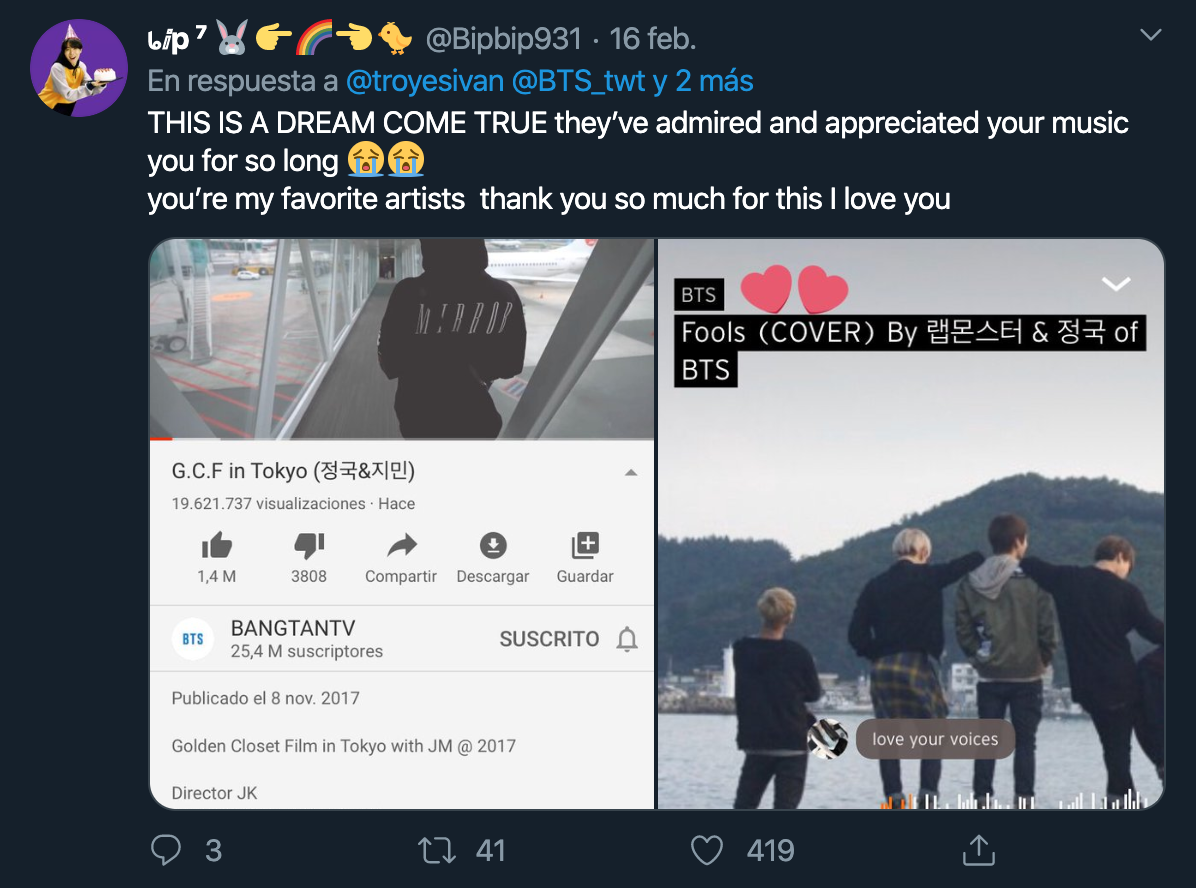Open the tweet options chevron at top right

point(1150,34)
